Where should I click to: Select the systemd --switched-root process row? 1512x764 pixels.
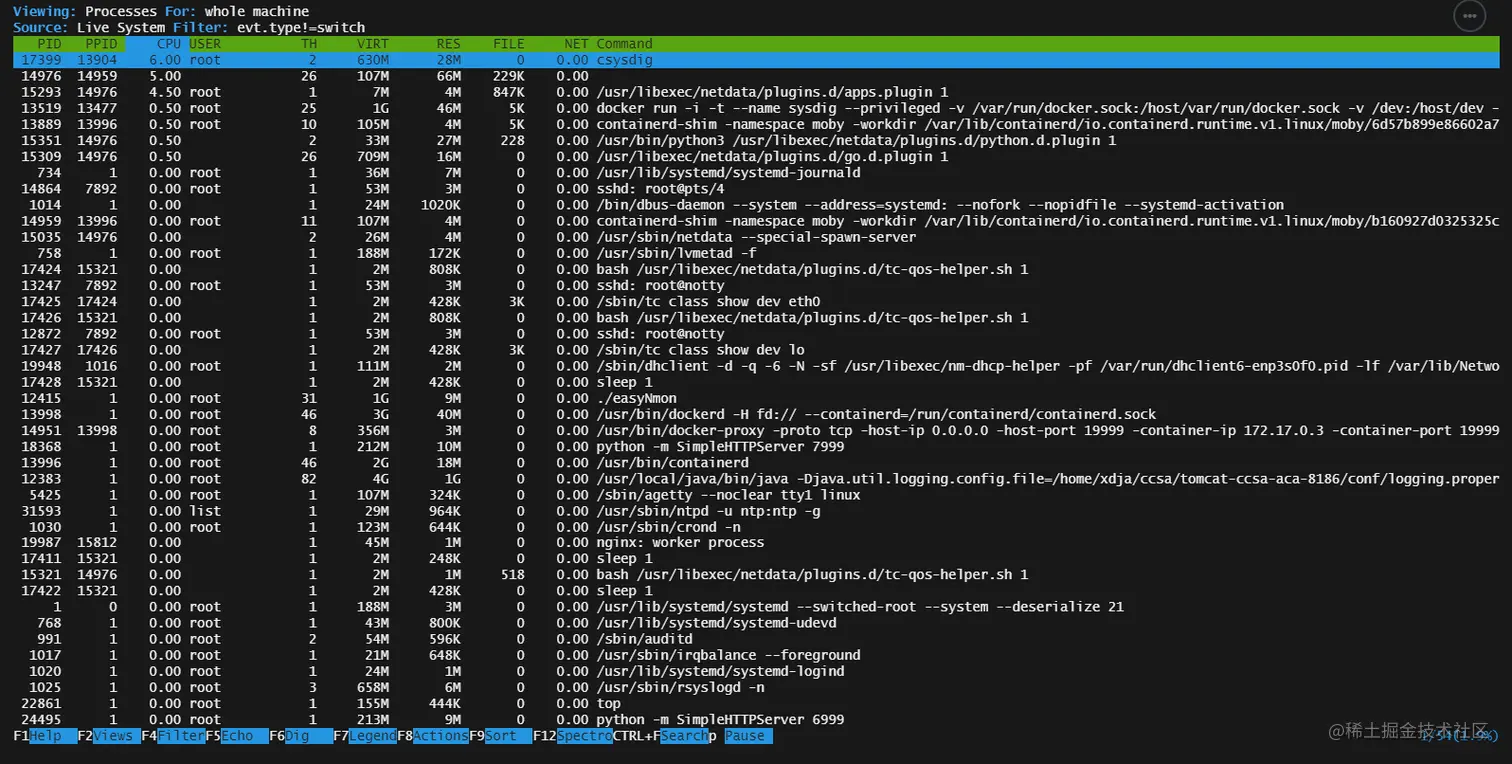(x=756, y=606)
